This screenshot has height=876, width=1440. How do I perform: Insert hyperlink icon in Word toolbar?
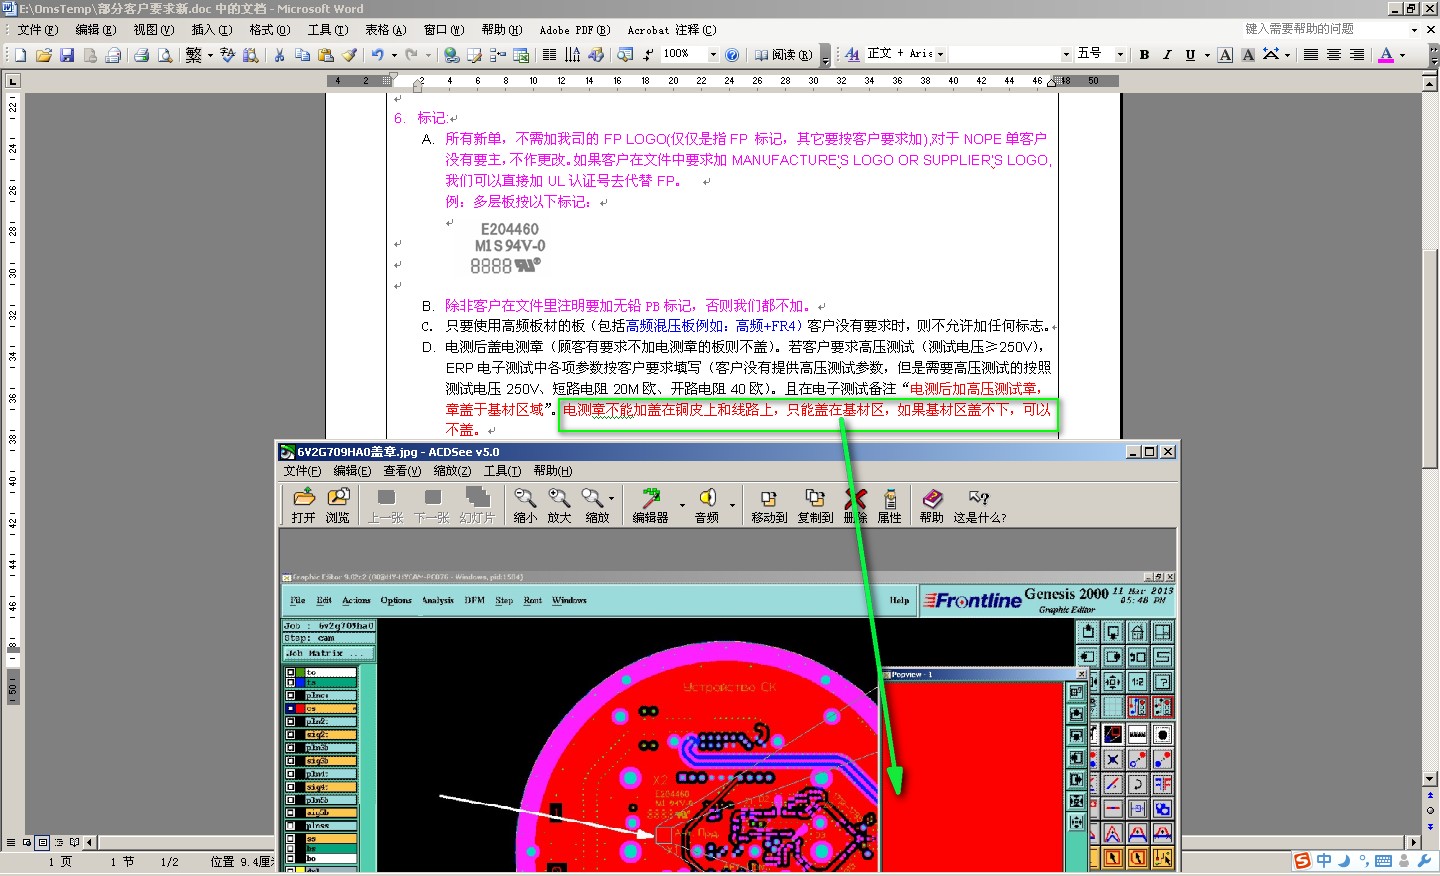pos(452,55)
